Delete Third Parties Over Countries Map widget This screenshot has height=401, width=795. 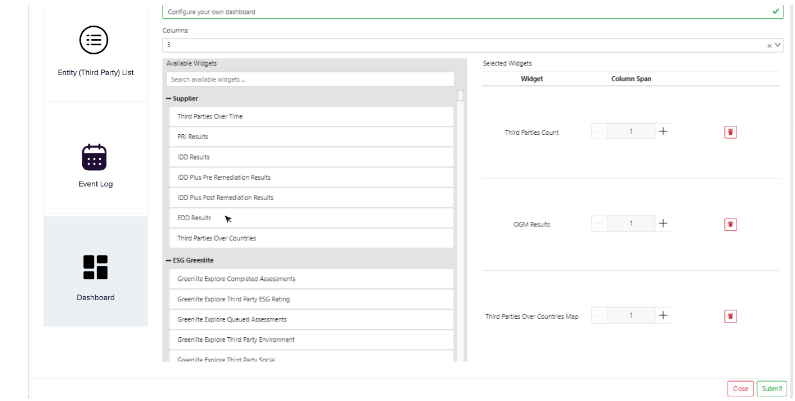(x=730, y=316)
